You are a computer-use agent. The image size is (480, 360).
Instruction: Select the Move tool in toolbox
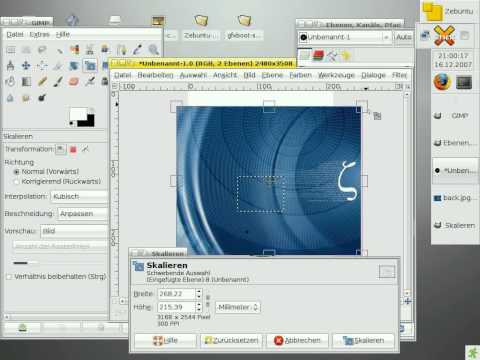(x=26, y=66)
